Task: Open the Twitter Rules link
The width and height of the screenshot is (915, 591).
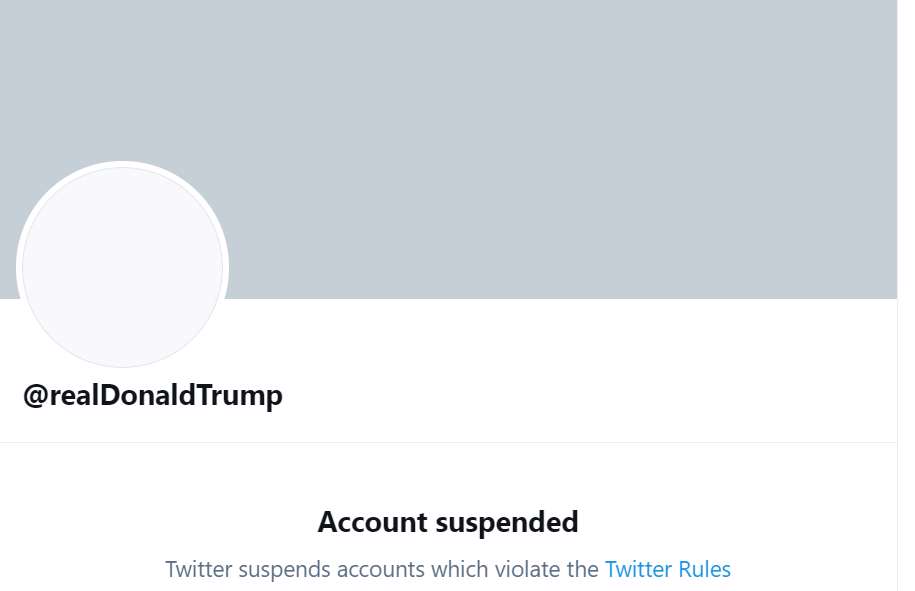Action: [668, 569]
